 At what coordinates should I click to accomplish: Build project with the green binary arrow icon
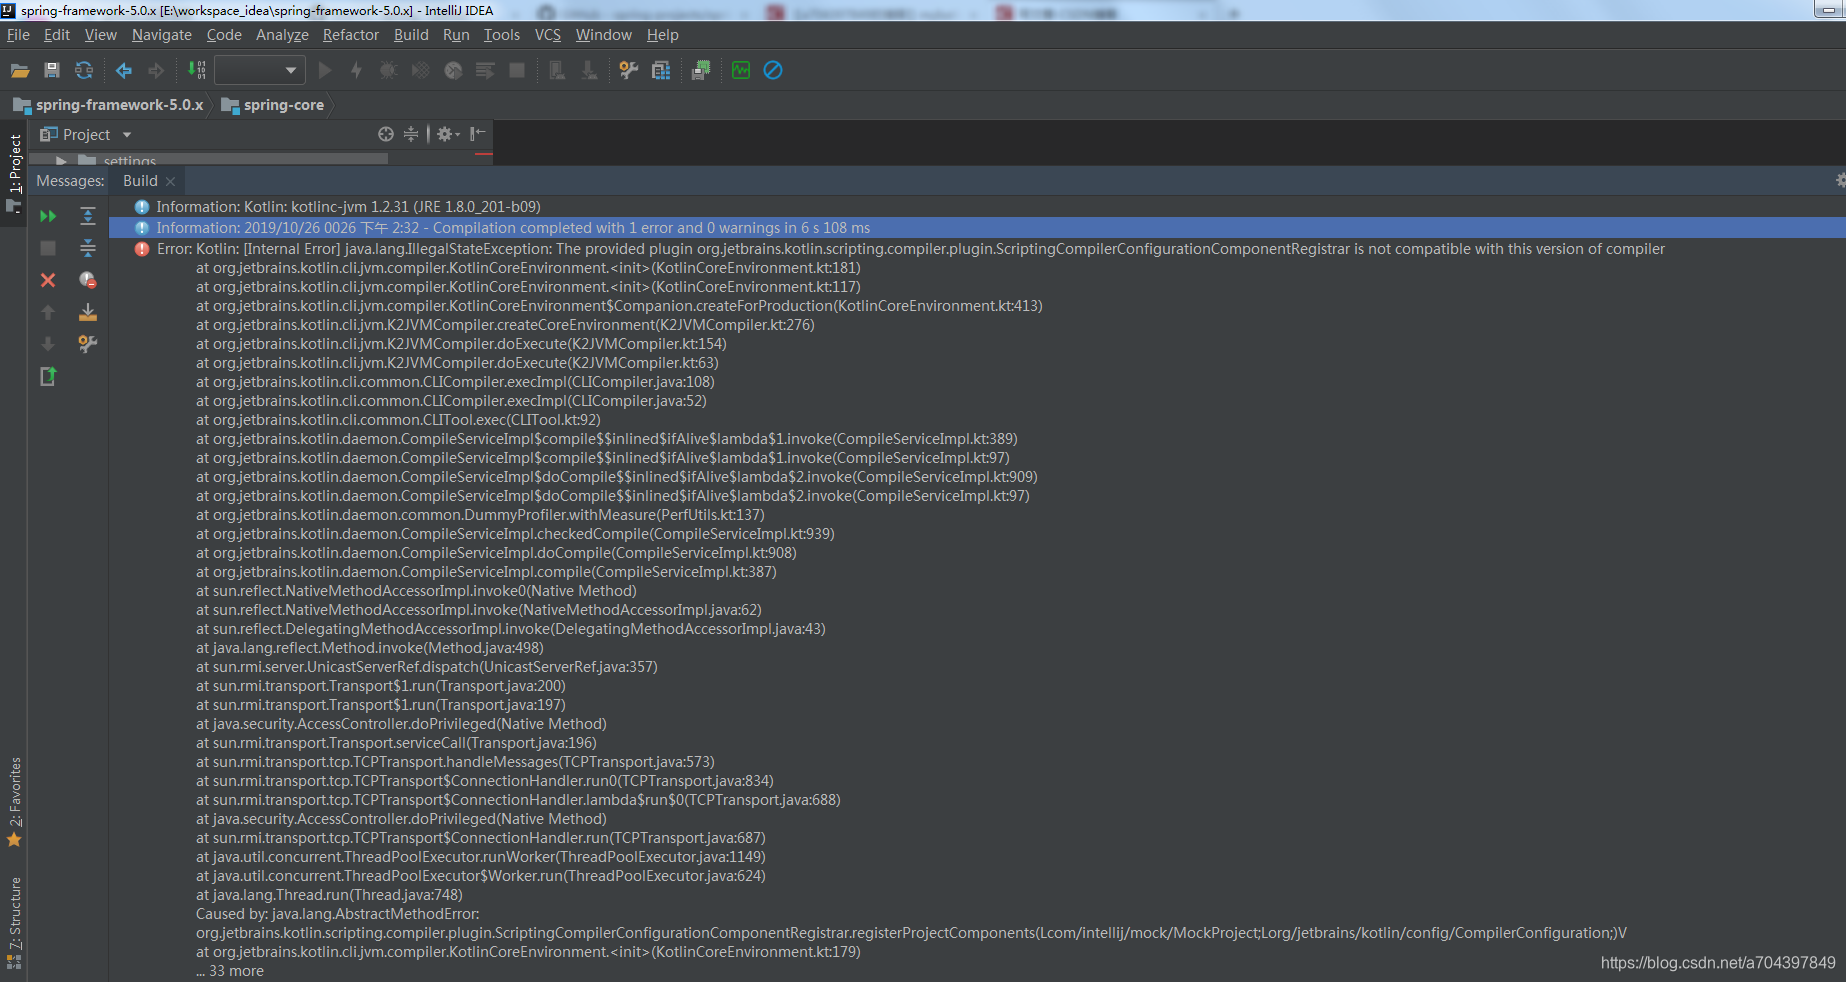tap(197, 71)
